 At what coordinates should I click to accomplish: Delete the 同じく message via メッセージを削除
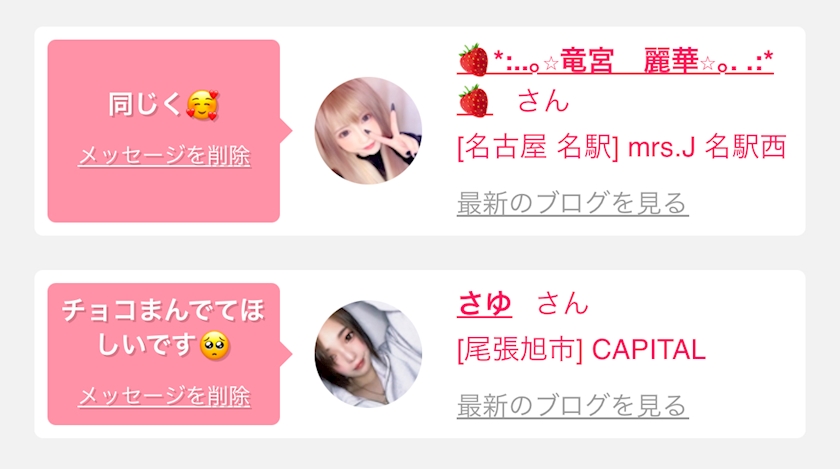pos(164,156)
